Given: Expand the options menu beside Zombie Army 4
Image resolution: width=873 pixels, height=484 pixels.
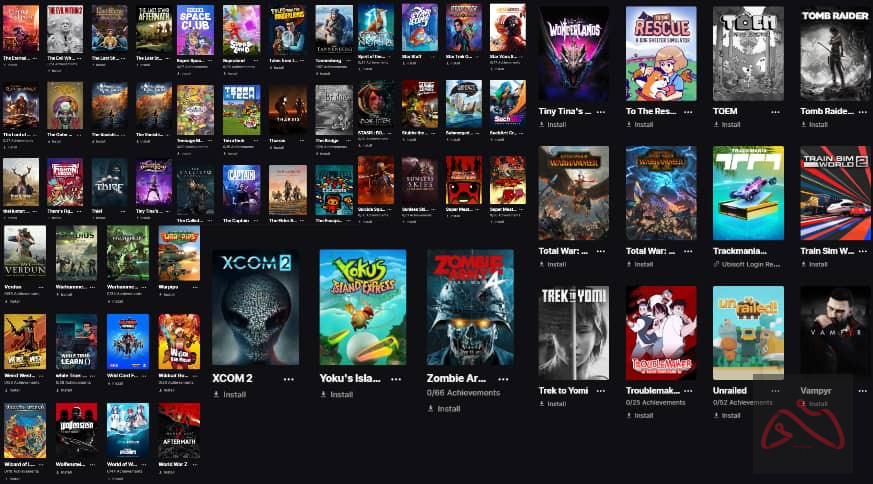Looking at the screenshot, I should 503,379.
